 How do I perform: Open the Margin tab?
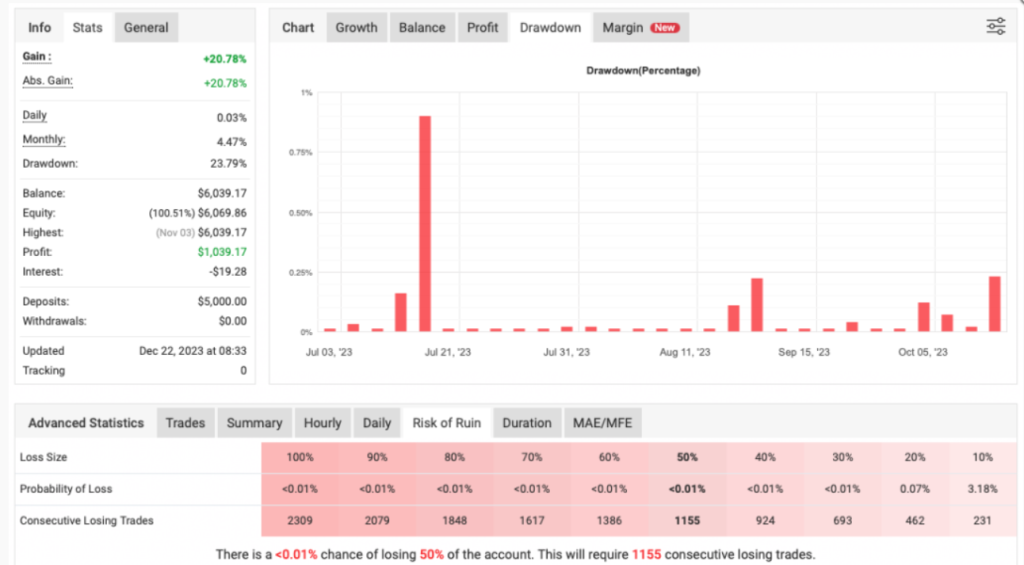[x=622, y=28]
